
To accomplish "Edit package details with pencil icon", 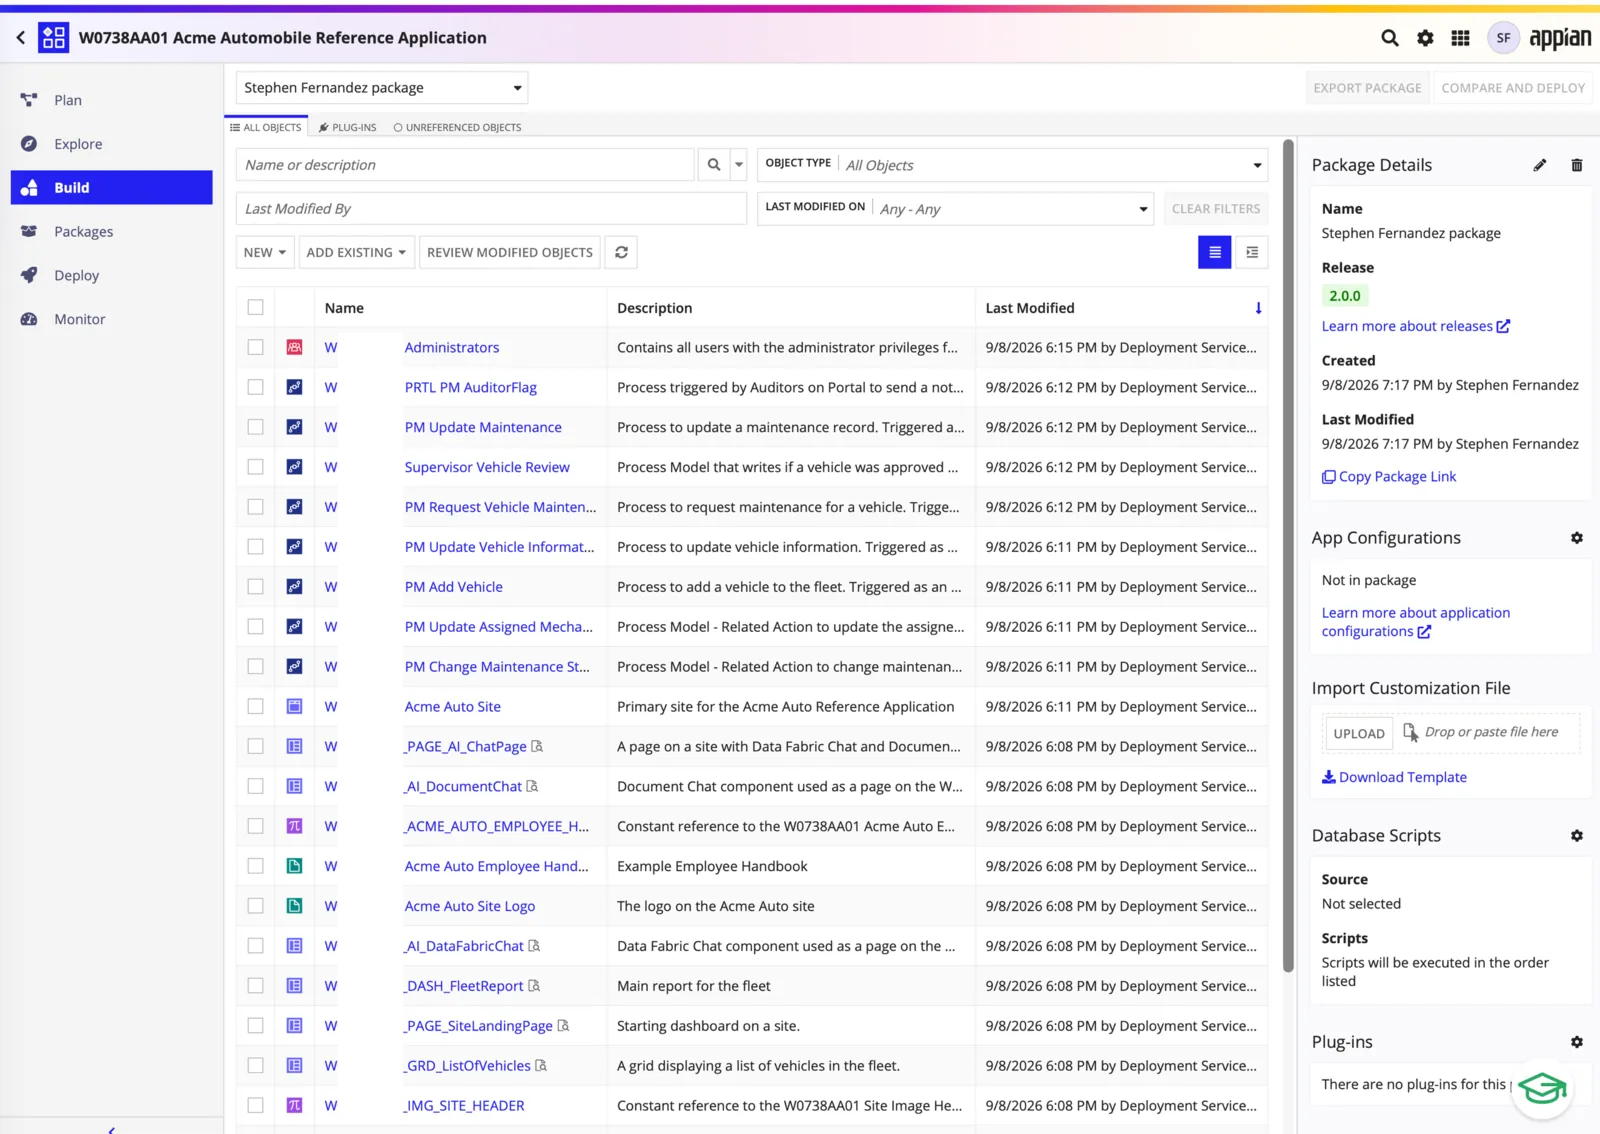I will click(x=1540, y=165).
